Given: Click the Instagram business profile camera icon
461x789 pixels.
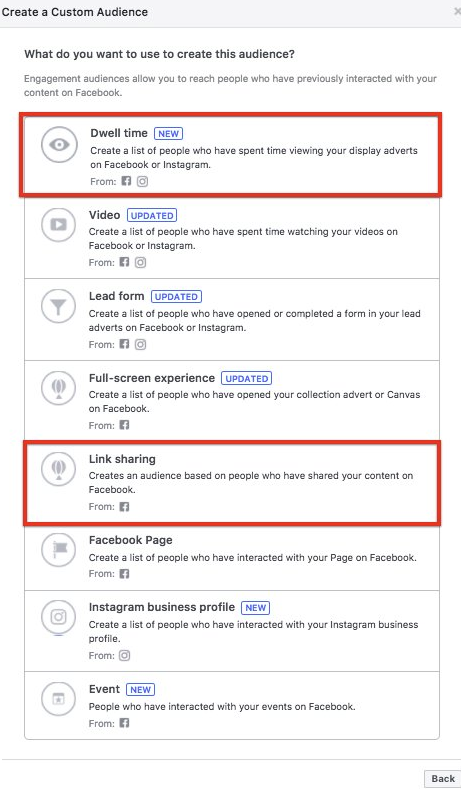Looking at the screenshot, I should click(58, 616).
